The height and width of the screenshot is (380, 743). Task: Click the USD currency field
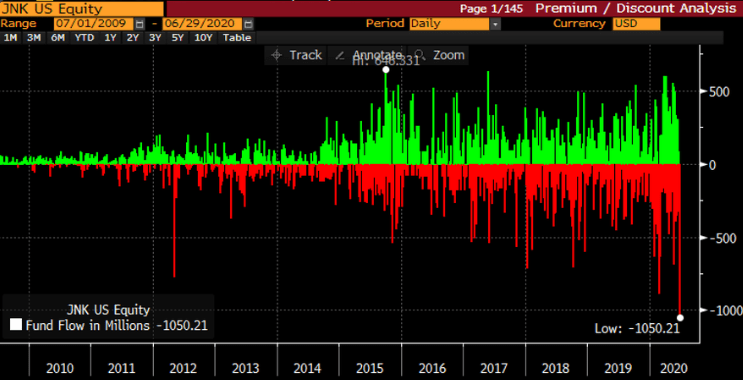tap(636, 24)
